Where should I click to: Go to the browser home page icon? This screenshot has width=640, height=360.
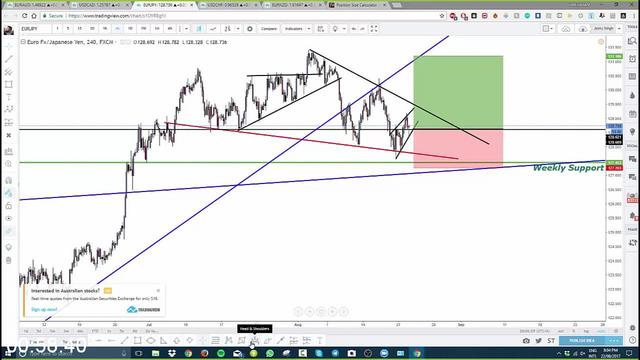tap(34, 16)
